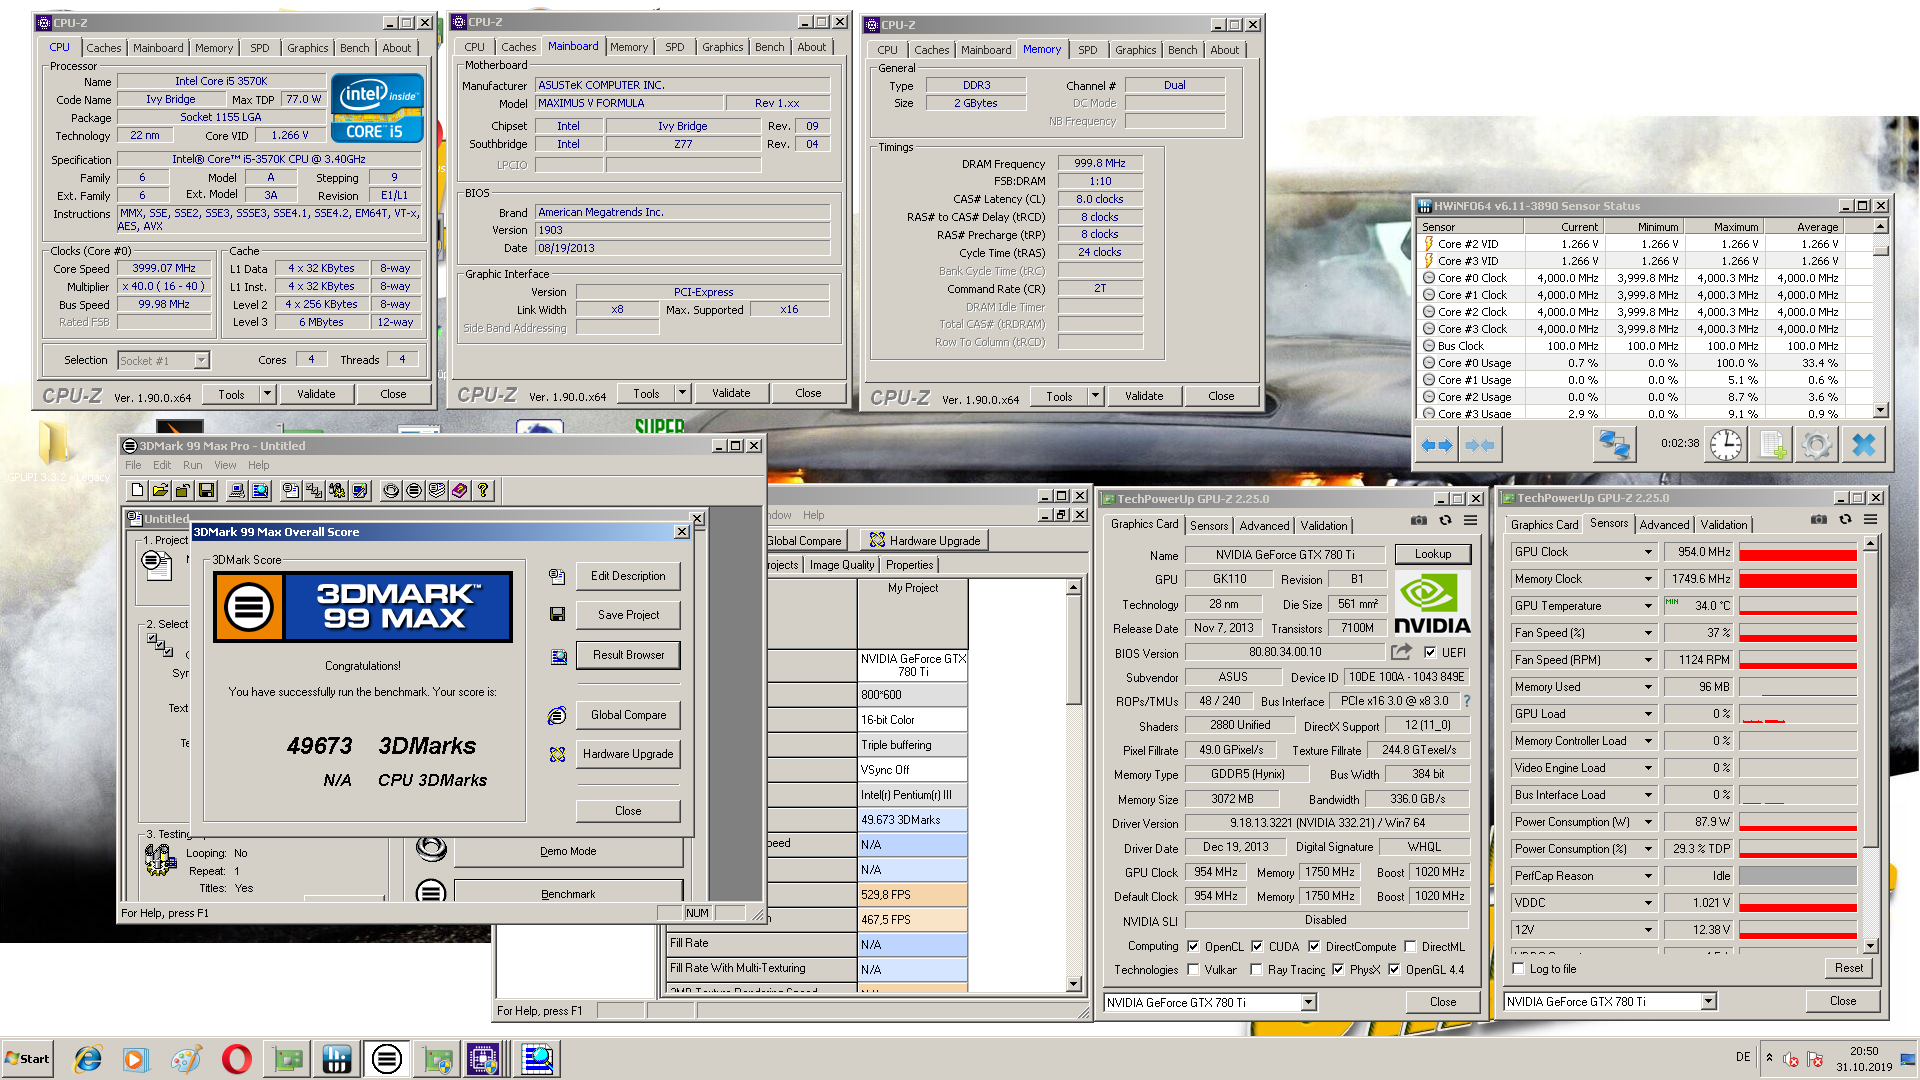Click screenshot camera icon in GPU-Z Sensors window

tap(1818, 520)
